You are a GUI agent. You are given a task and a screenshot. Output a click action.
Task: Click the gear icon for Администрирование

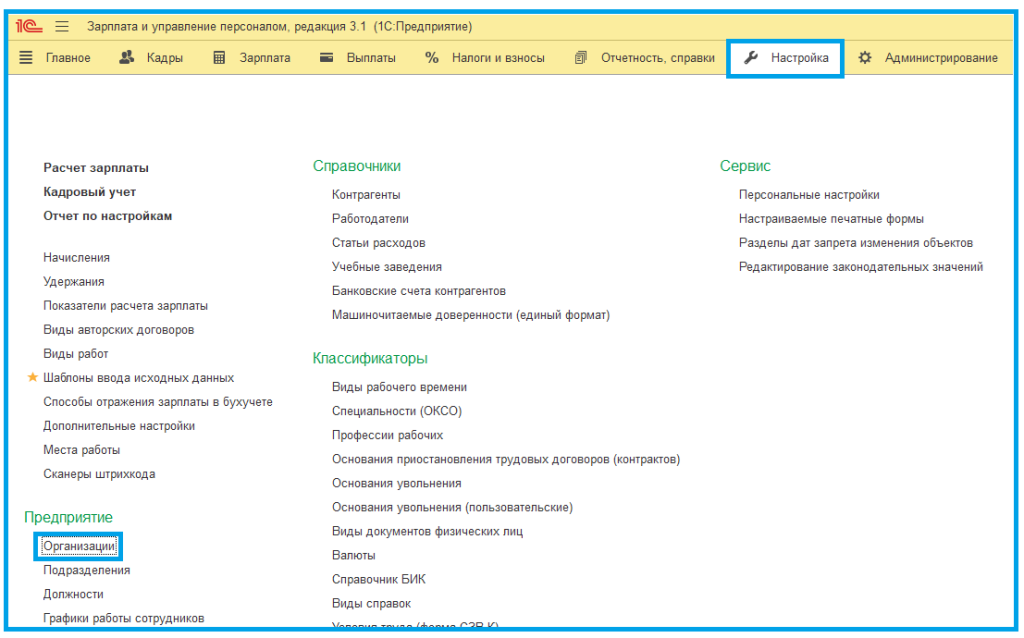click(865, 58)
